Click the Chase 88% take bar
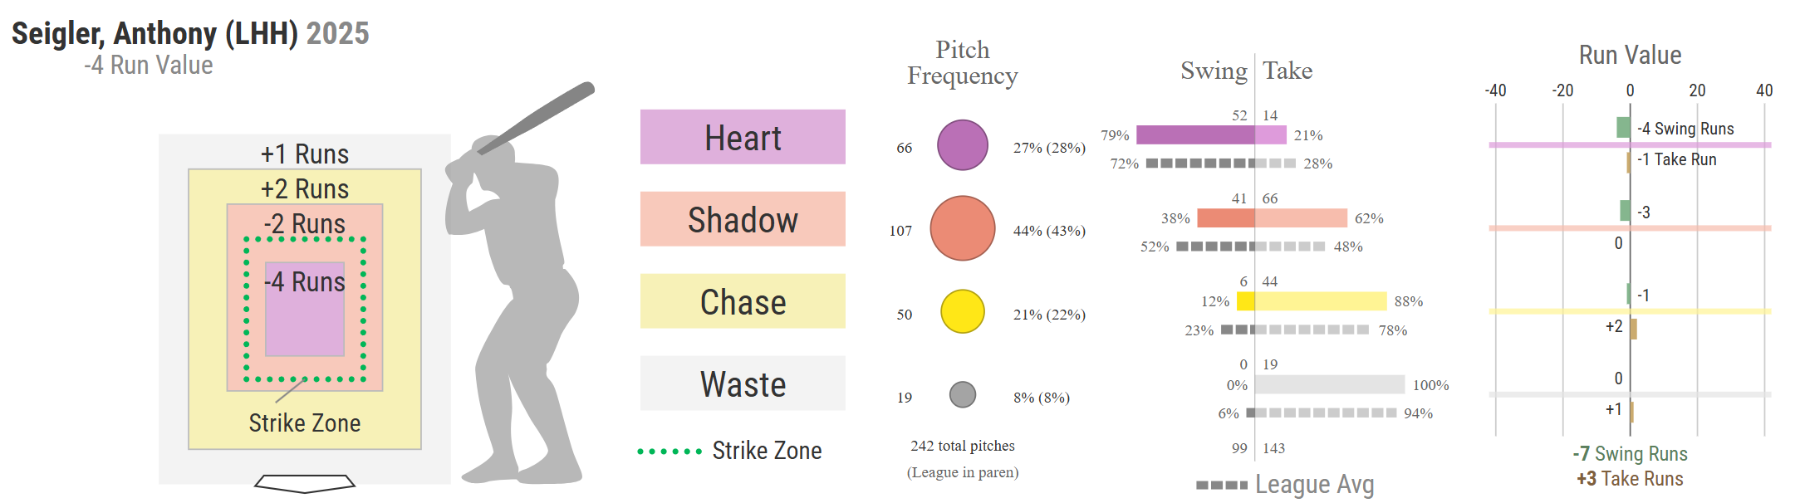1800x503 pixels. [x=1320, y=301]
